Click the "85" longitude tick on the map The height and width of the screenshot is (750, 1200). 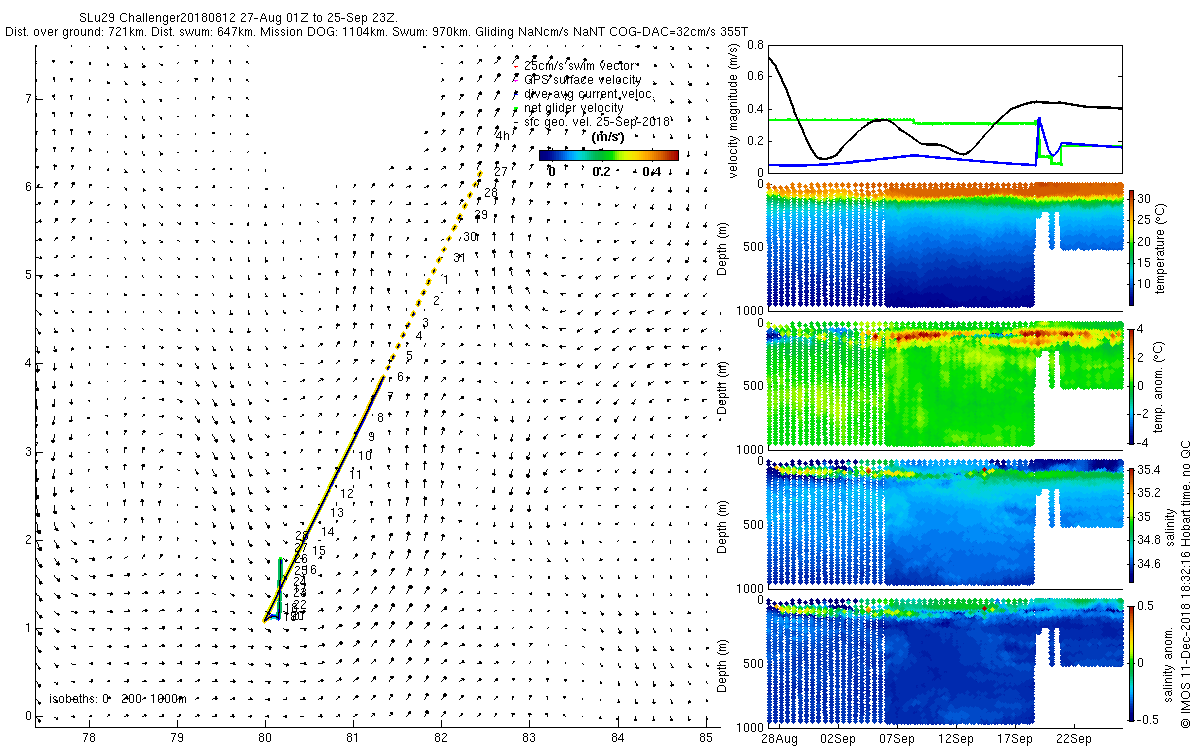coord(706,738)
